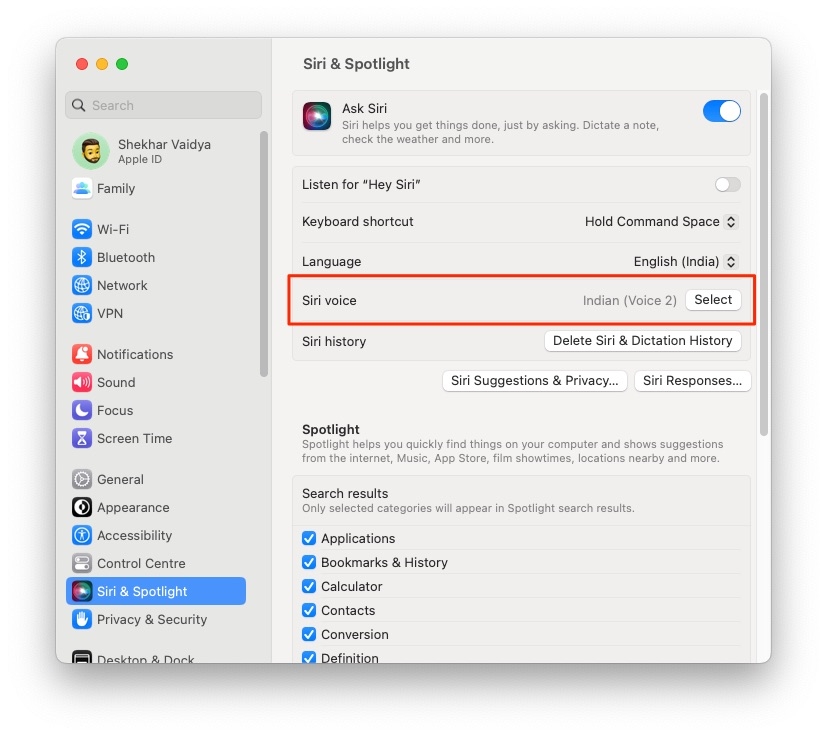The height and width of the screenshot is (737, 827).
Task: Open Screen Time settings
Action: [x=156, y=438]
